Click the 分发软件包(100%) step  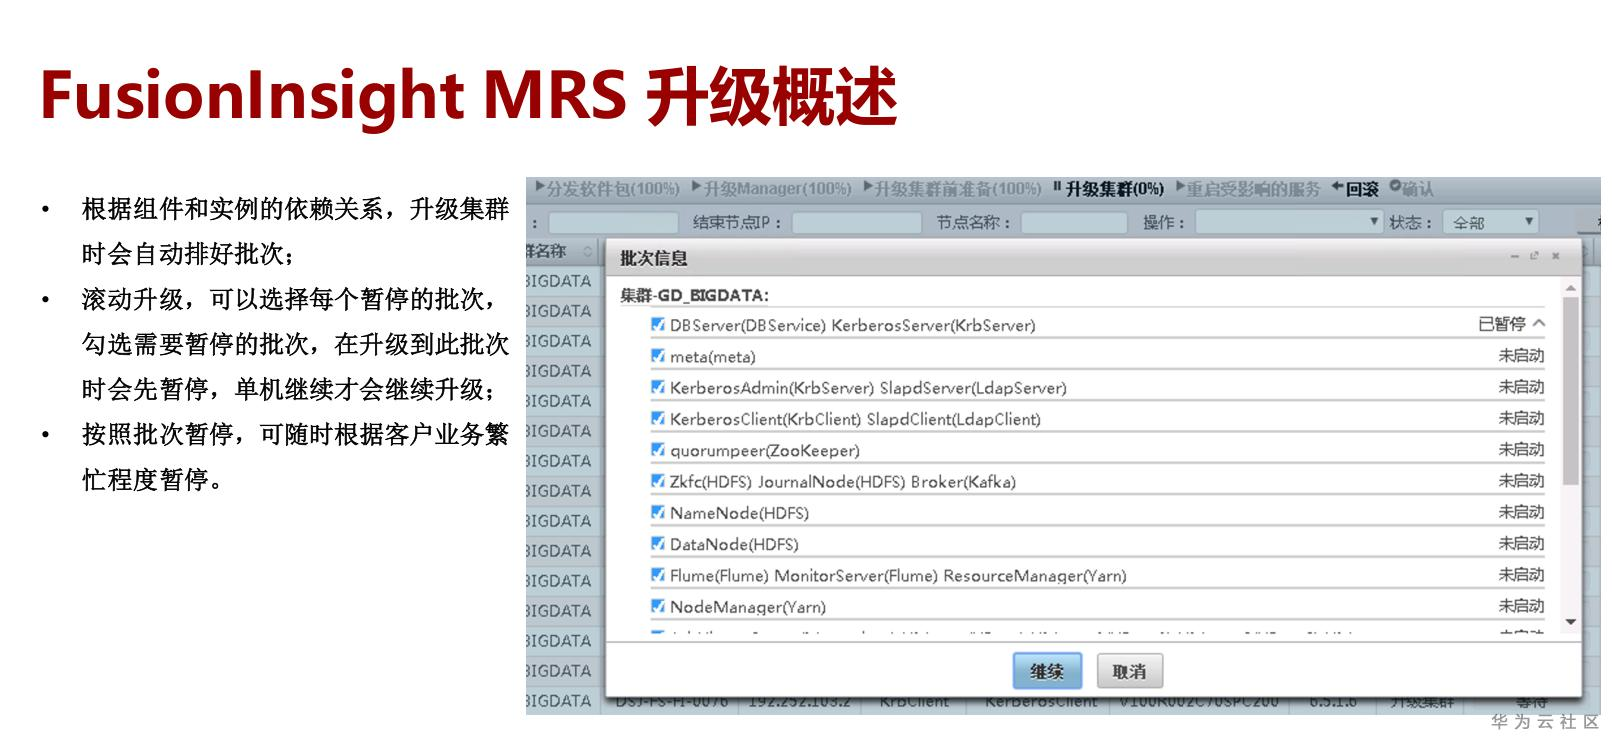607,188
